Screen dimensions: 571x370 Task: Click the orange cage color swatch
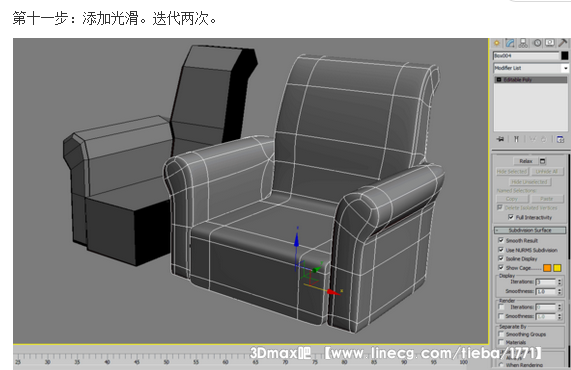pyautogui.click(x=547, y=268)
